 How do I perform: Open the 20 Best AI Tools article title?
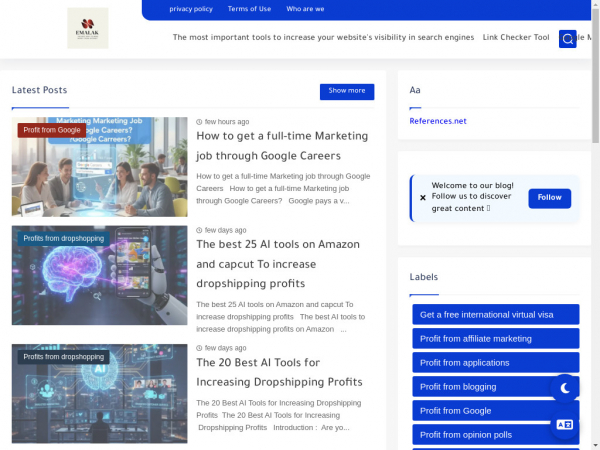point(279,372)
